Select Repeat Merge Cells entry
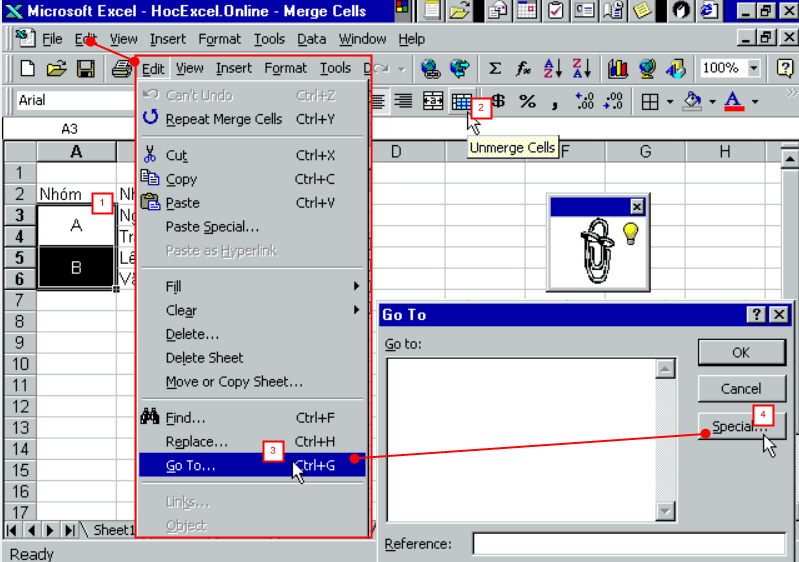Image resolution: width=799 pixels, height=562 pixels. (252, 119)
